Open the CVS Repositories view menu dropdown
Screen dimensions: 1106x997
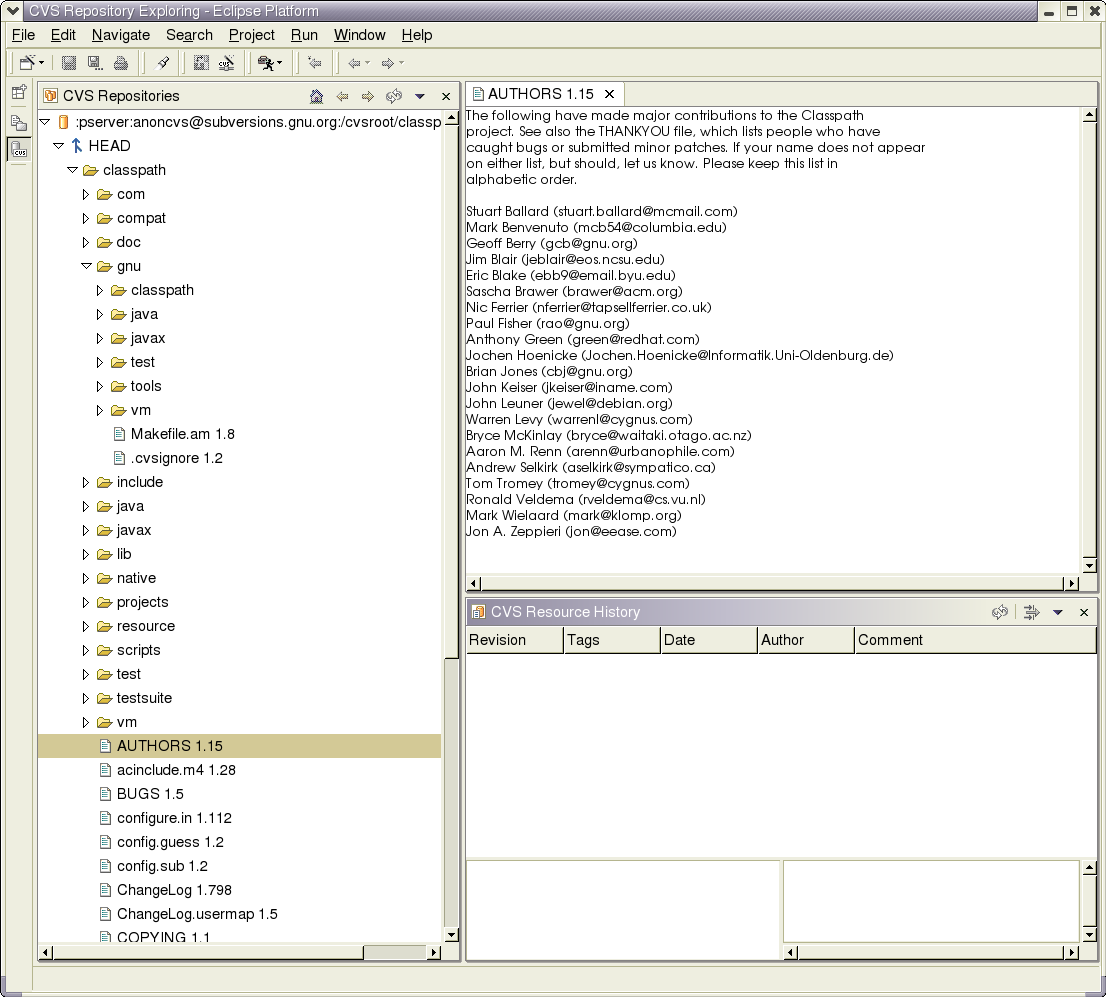(420, 96)
